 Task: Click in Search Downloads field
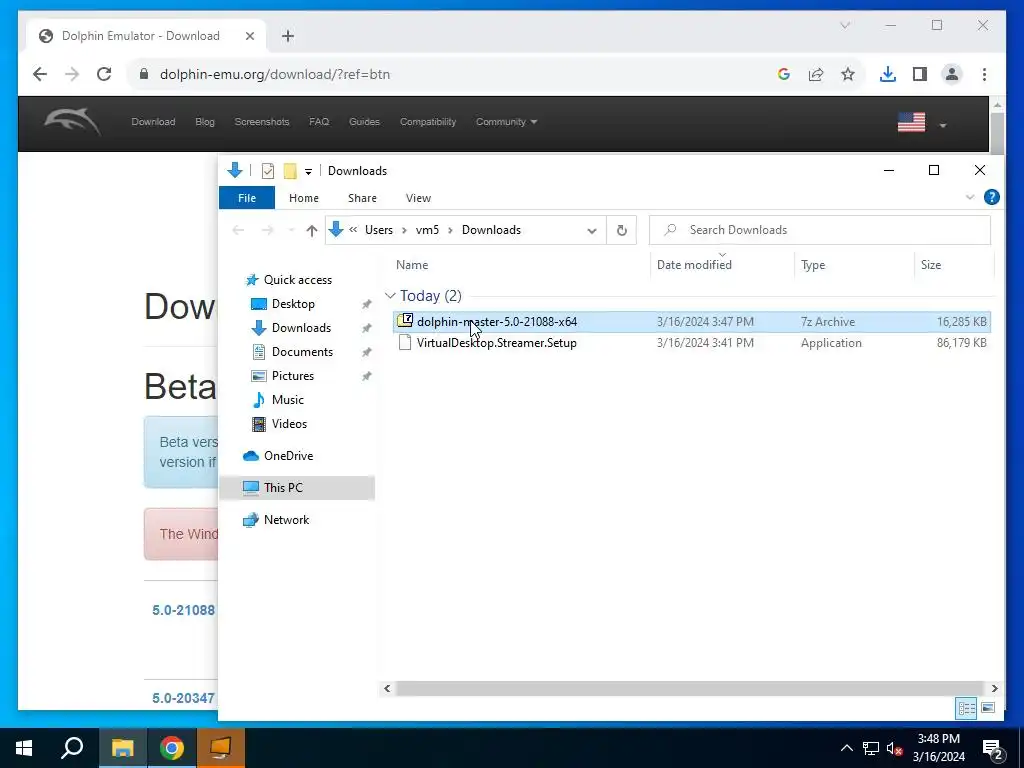pos(820,230)
